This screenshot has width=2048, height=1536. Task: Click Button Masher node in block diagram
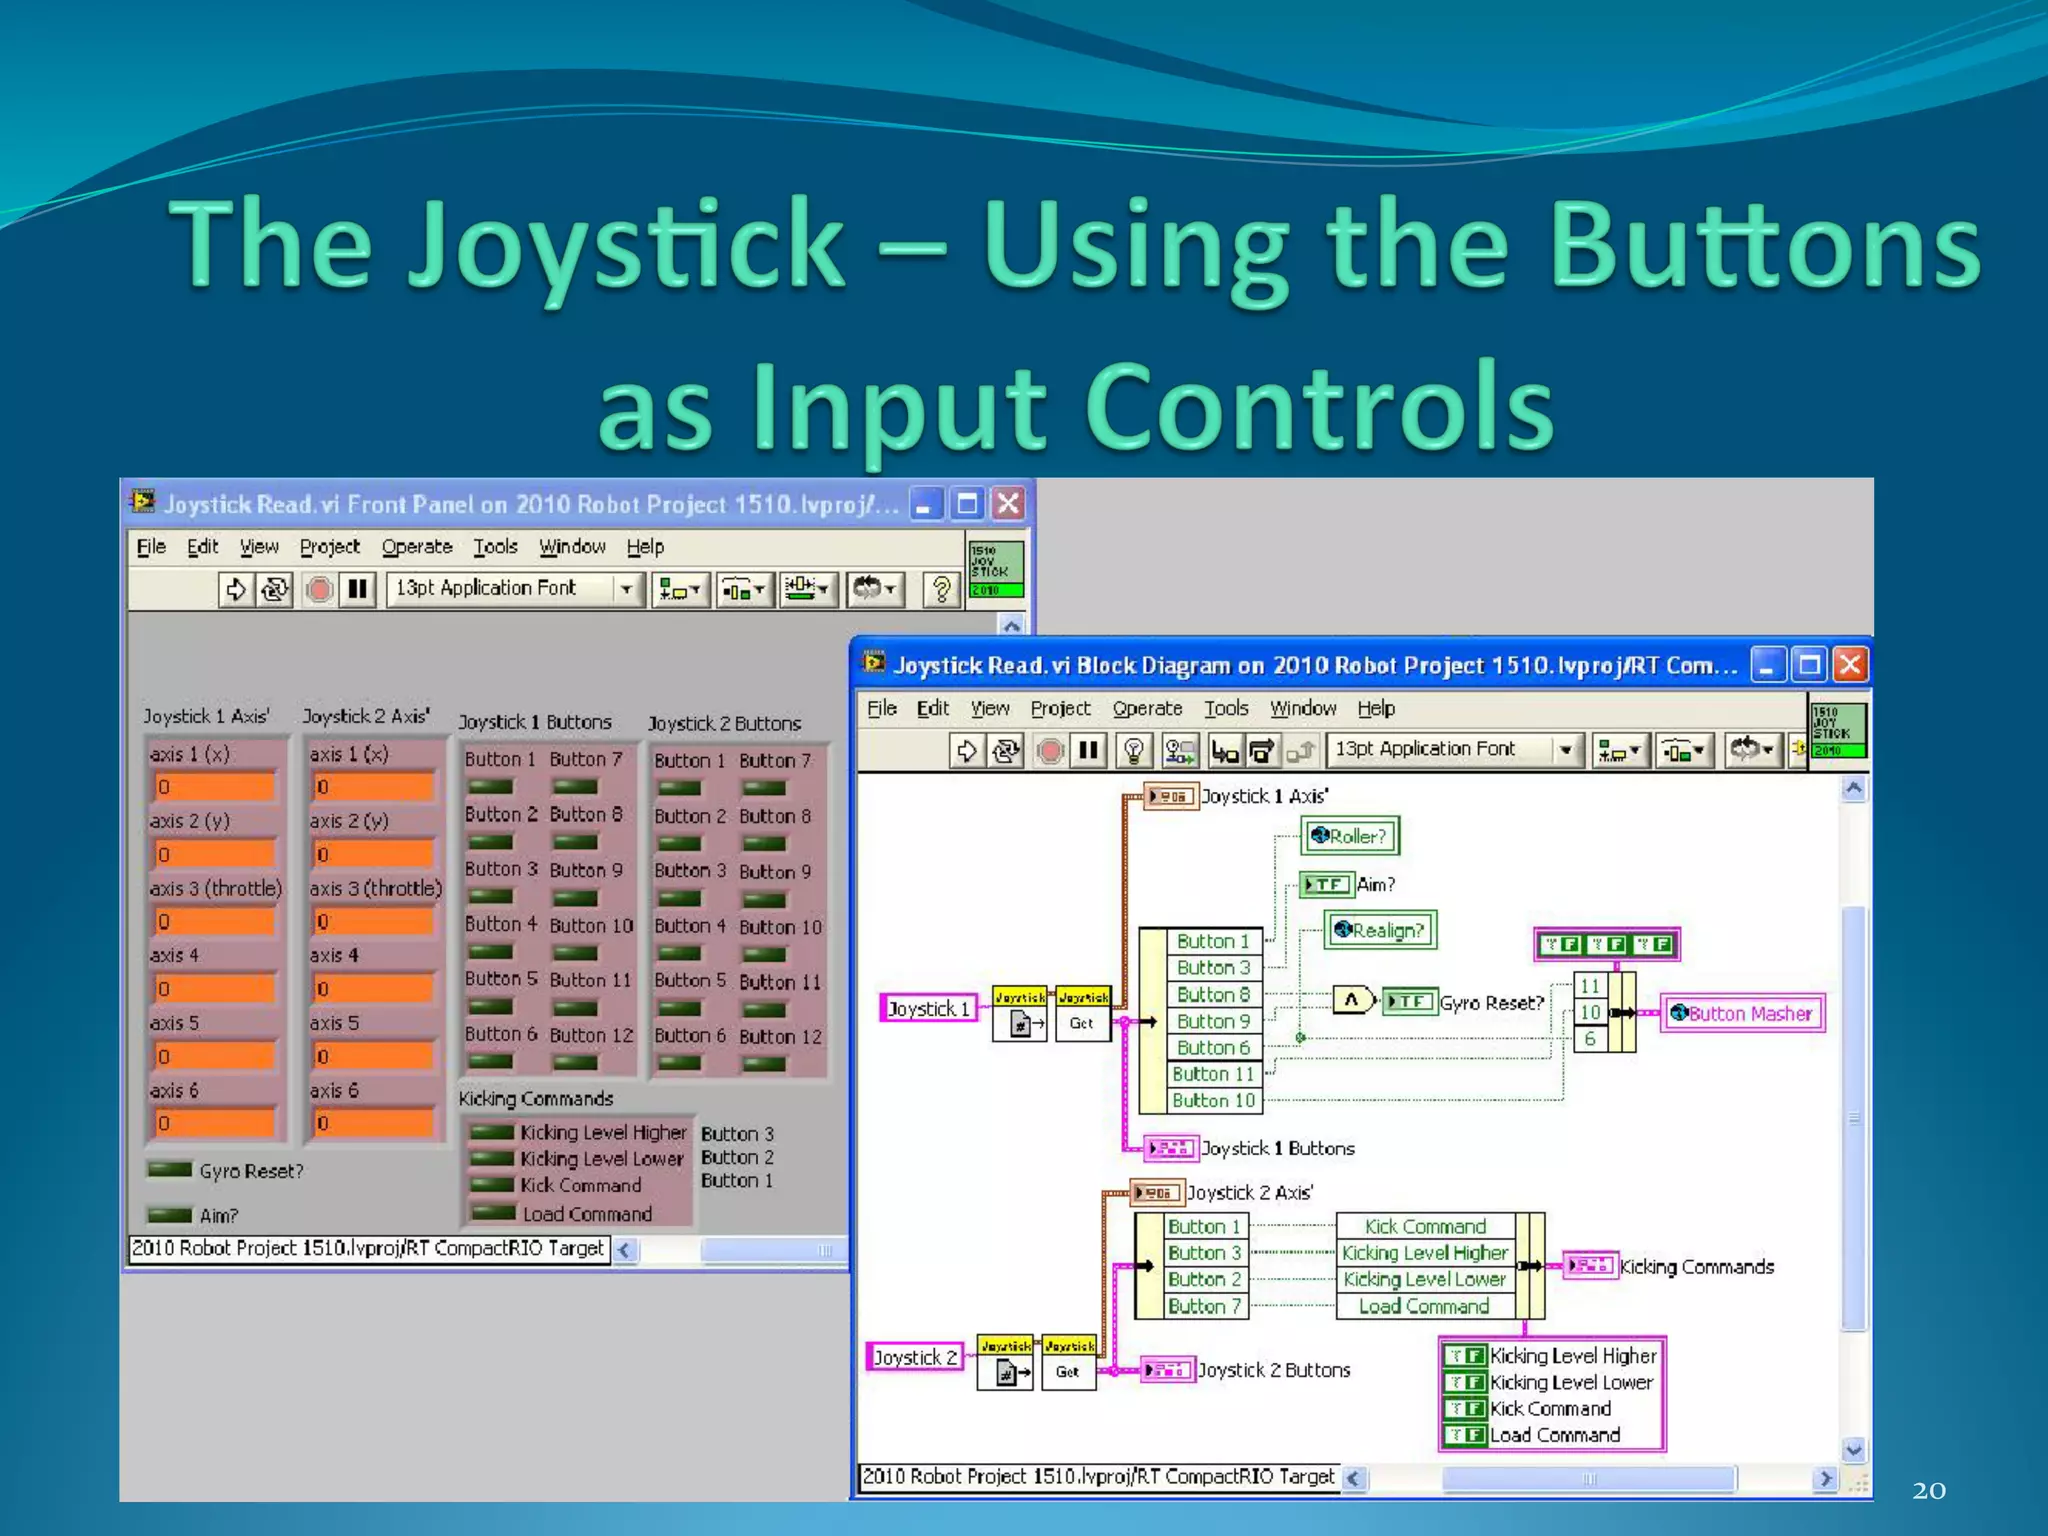(x=1742, y=1013)
